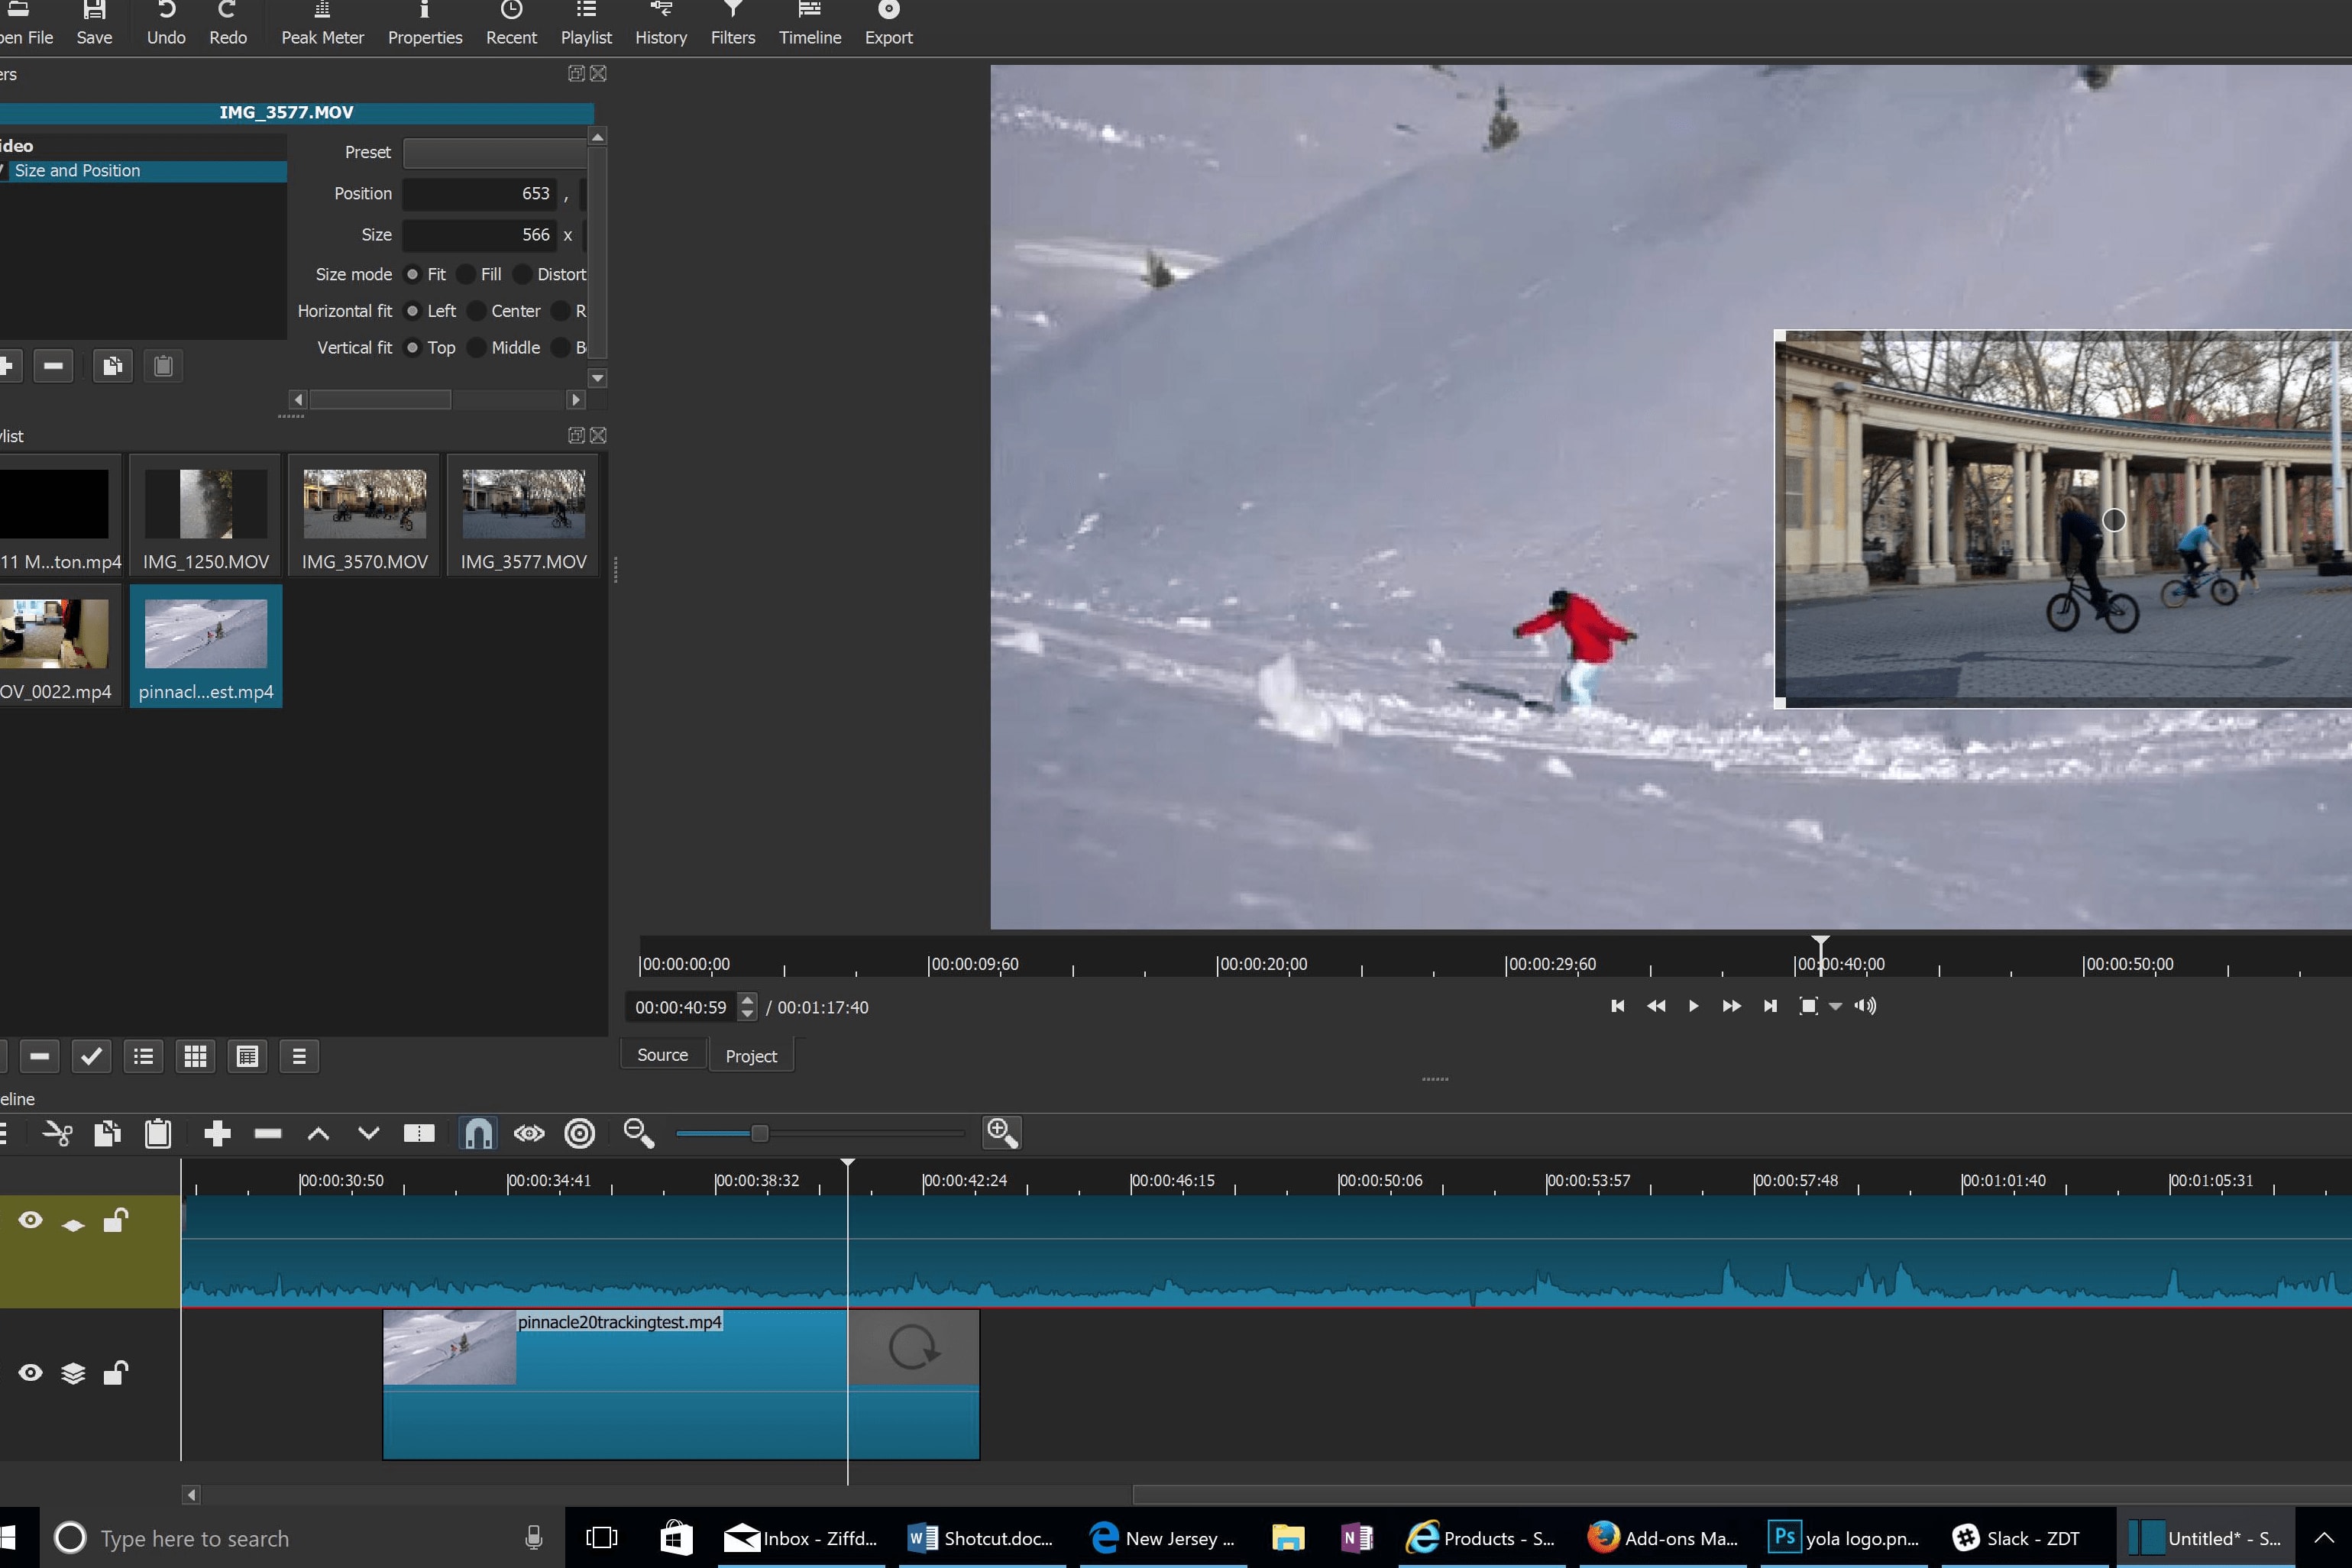Click the ripple target icon in timeline
The image size is (2352, 1568).
click(x=580, y=1133)
